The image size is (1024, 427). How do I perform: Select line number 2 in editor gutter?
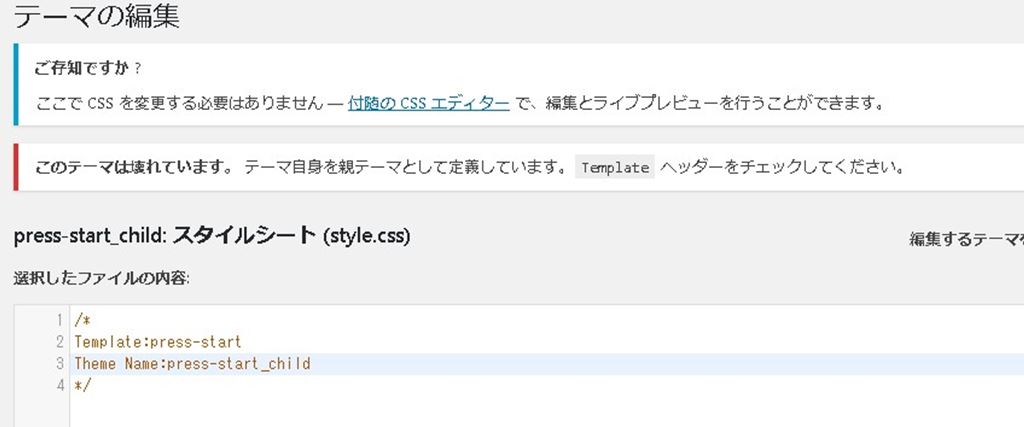[61, 342]
